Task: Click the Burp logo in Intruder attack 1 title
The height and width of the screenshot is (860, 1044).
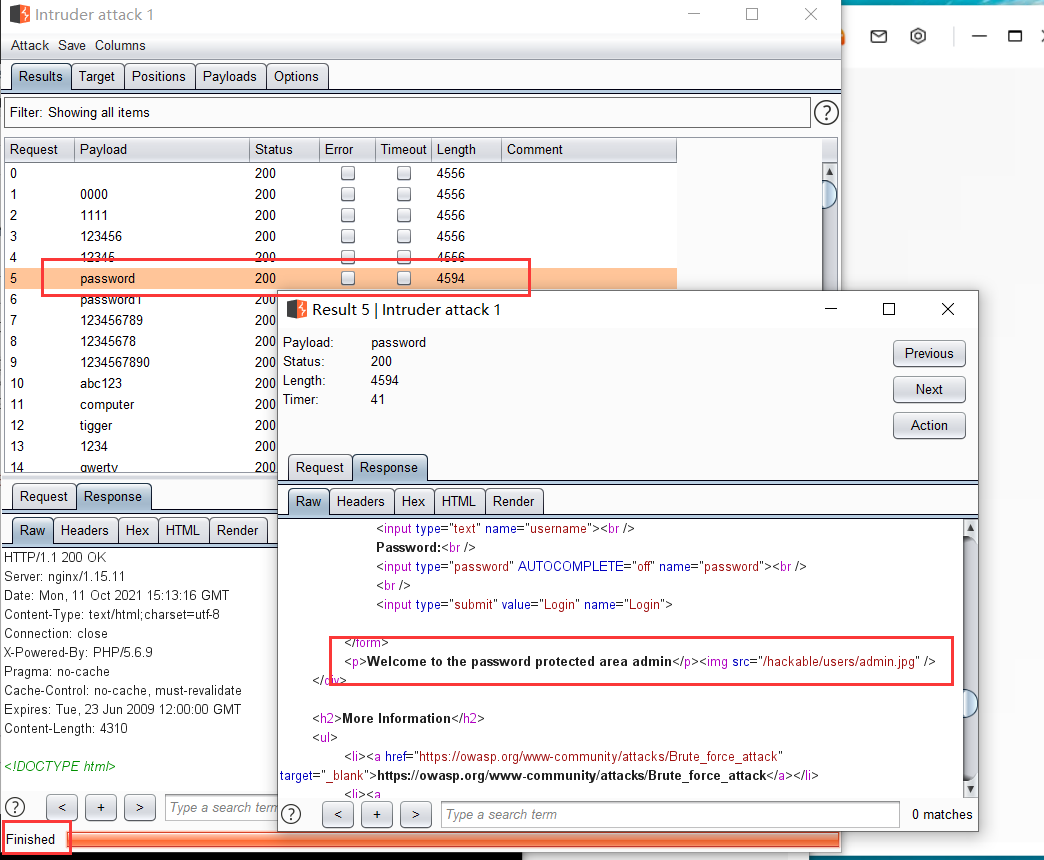Action: pos(20,14)
